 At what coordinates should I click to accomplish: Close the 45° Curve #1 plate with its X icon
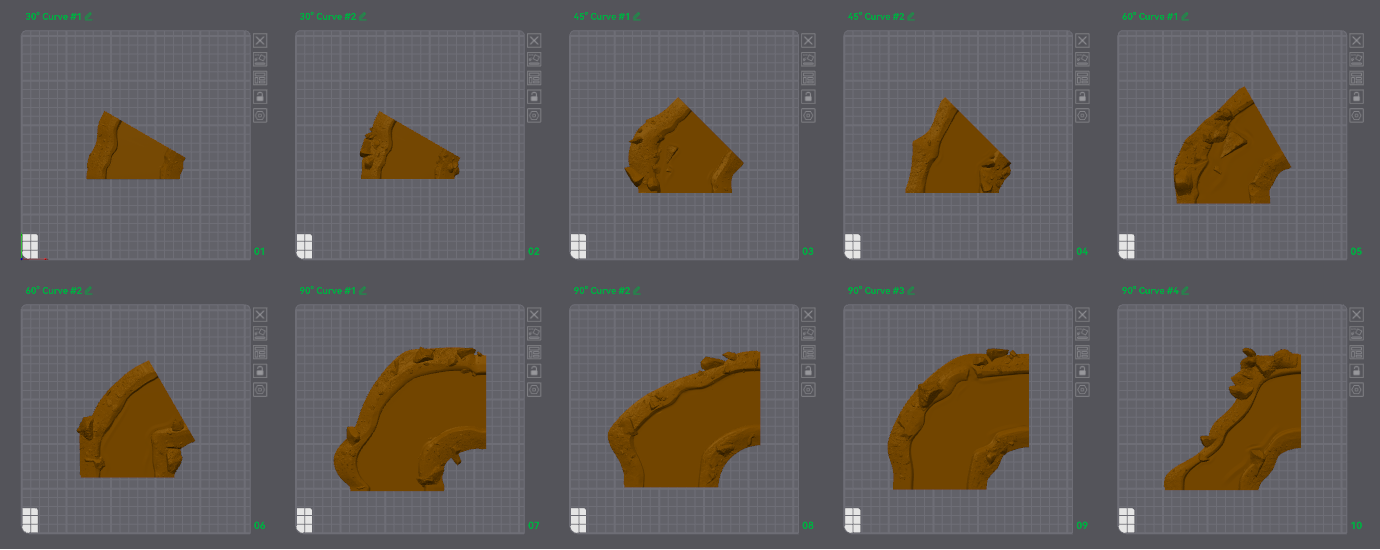808,40
